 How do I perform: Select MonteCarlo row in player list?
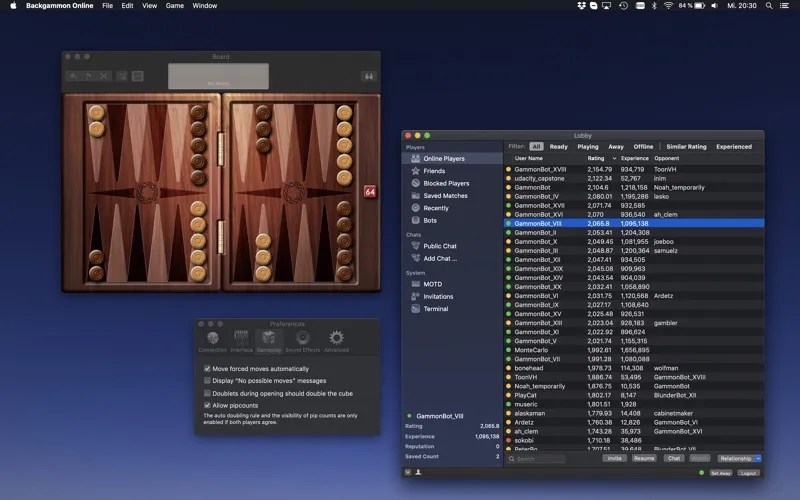634,350
